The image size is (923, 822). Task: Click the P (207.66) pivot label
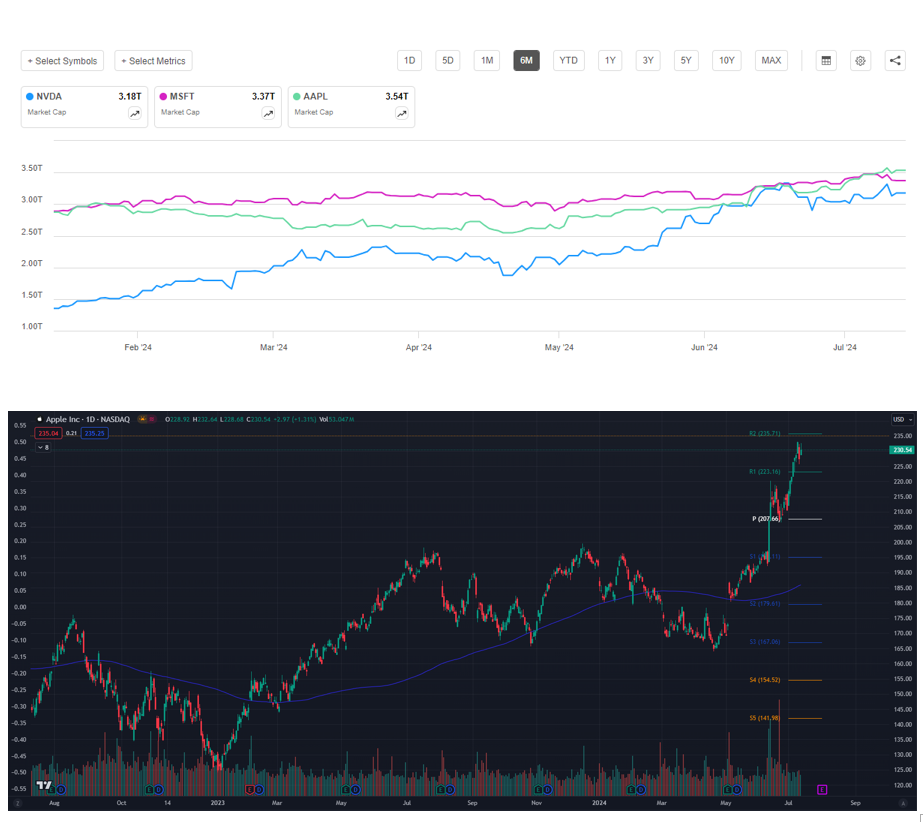click(x=766, y=519)
